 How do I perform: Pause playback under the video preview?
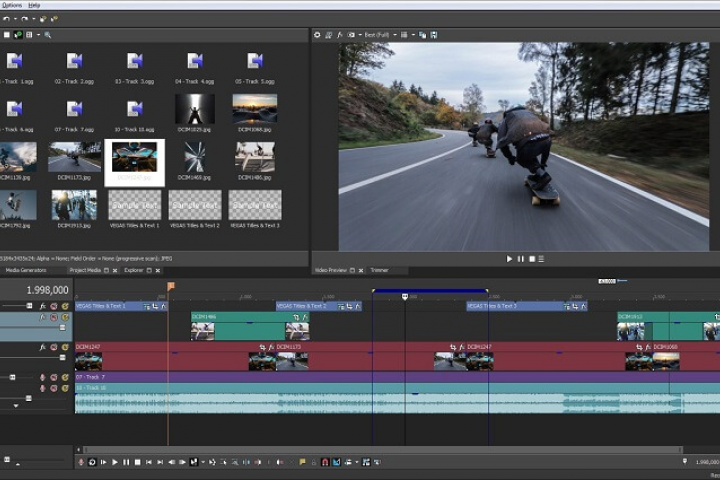pyautogui.click(x=520, y=259)
